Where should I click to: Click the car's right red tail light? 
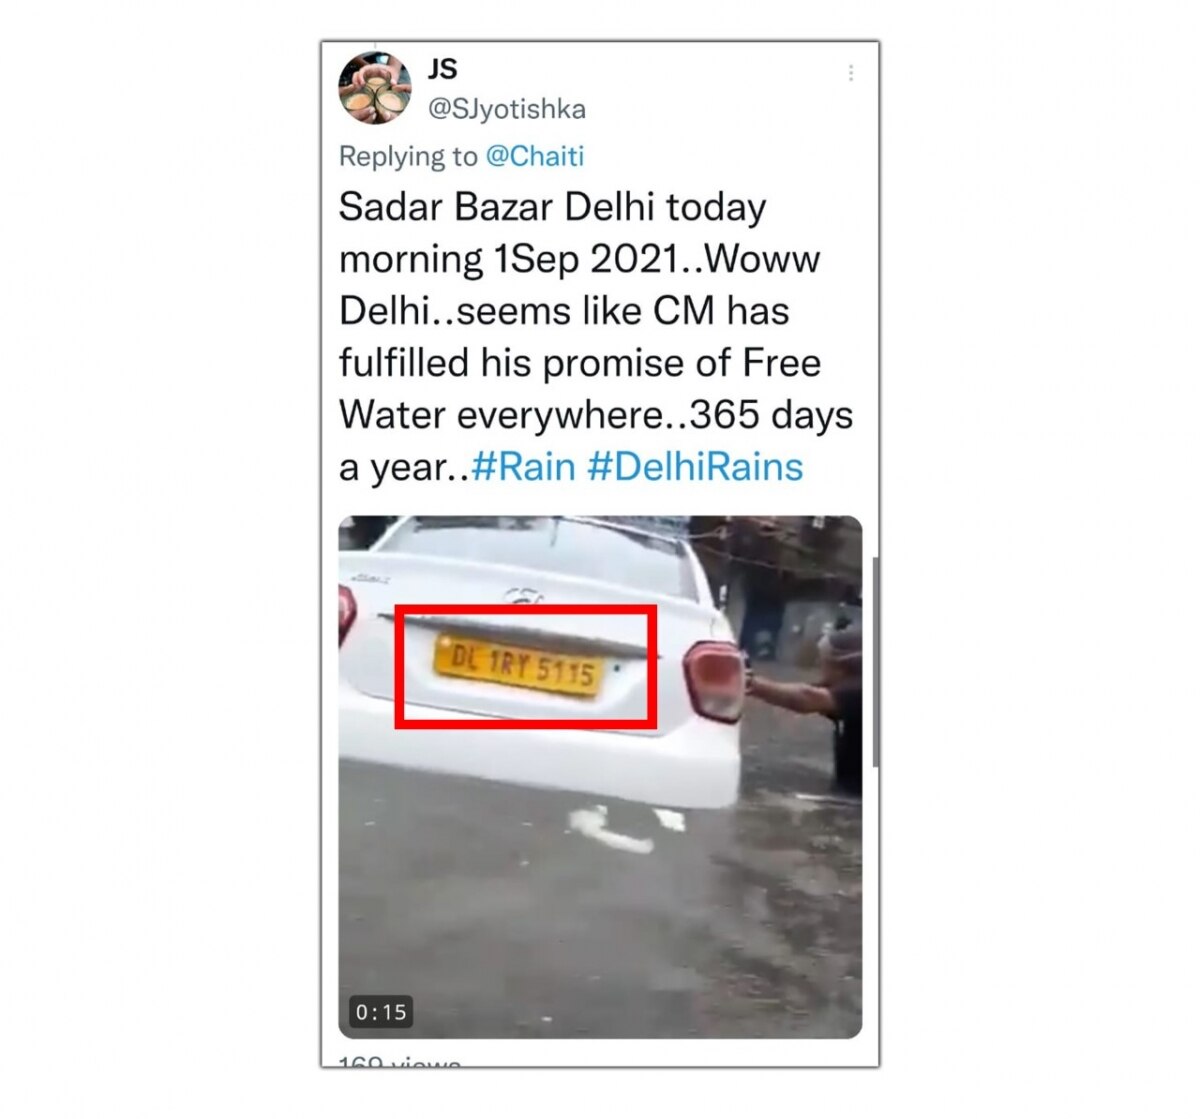pos(712,681)
